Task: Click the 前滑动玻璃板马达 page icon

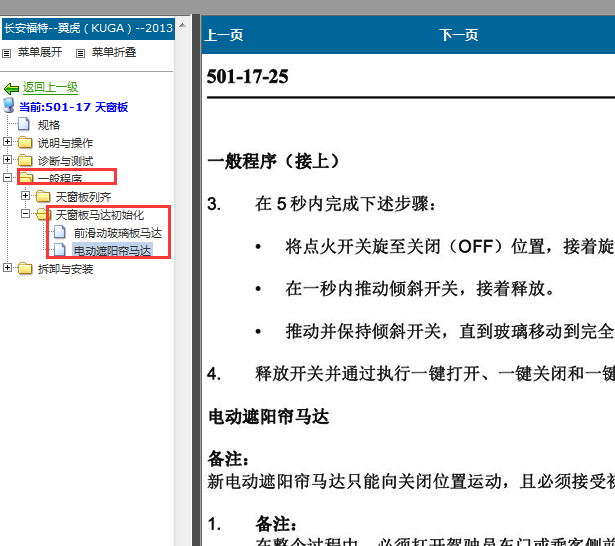Action: click(60, 232)
